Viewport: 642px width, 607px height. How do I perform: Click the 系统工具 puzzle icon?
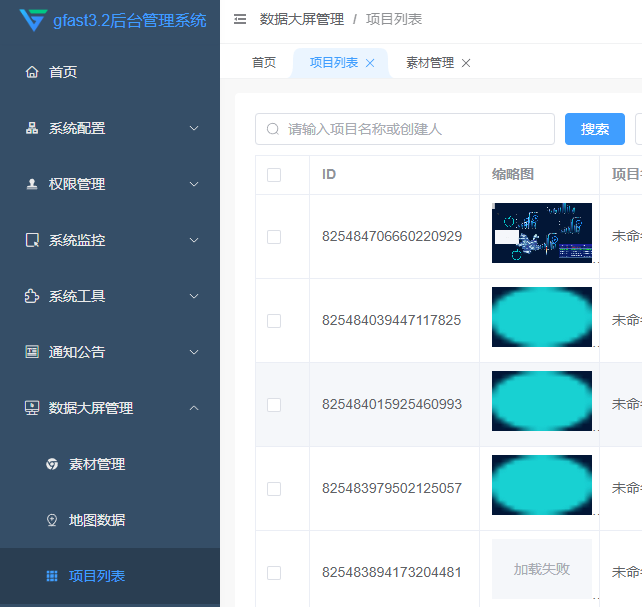[x=32, y=296]
